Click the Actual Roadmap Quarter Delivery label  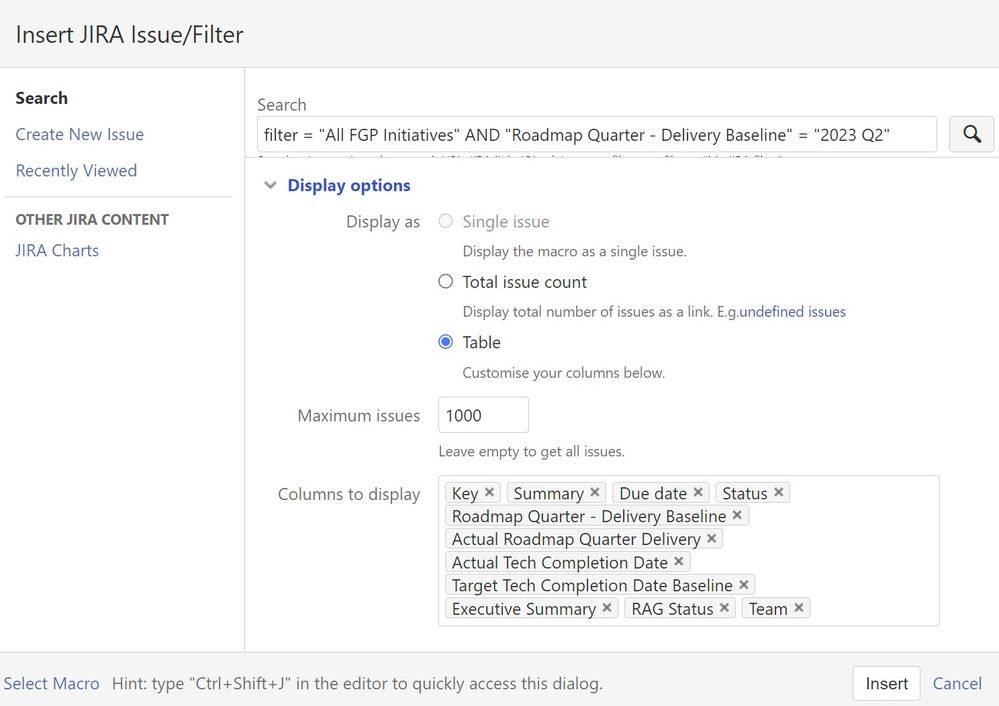pos(576,540)
